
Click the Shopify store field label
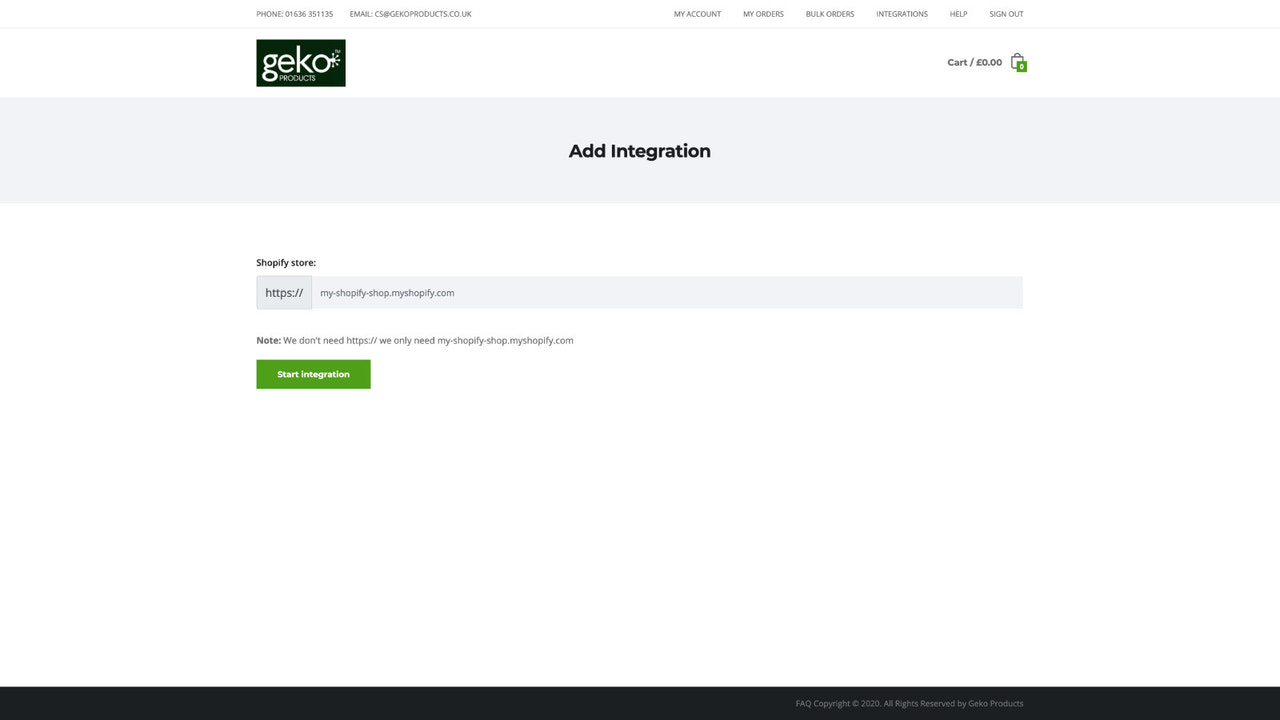tap(286, 262)
